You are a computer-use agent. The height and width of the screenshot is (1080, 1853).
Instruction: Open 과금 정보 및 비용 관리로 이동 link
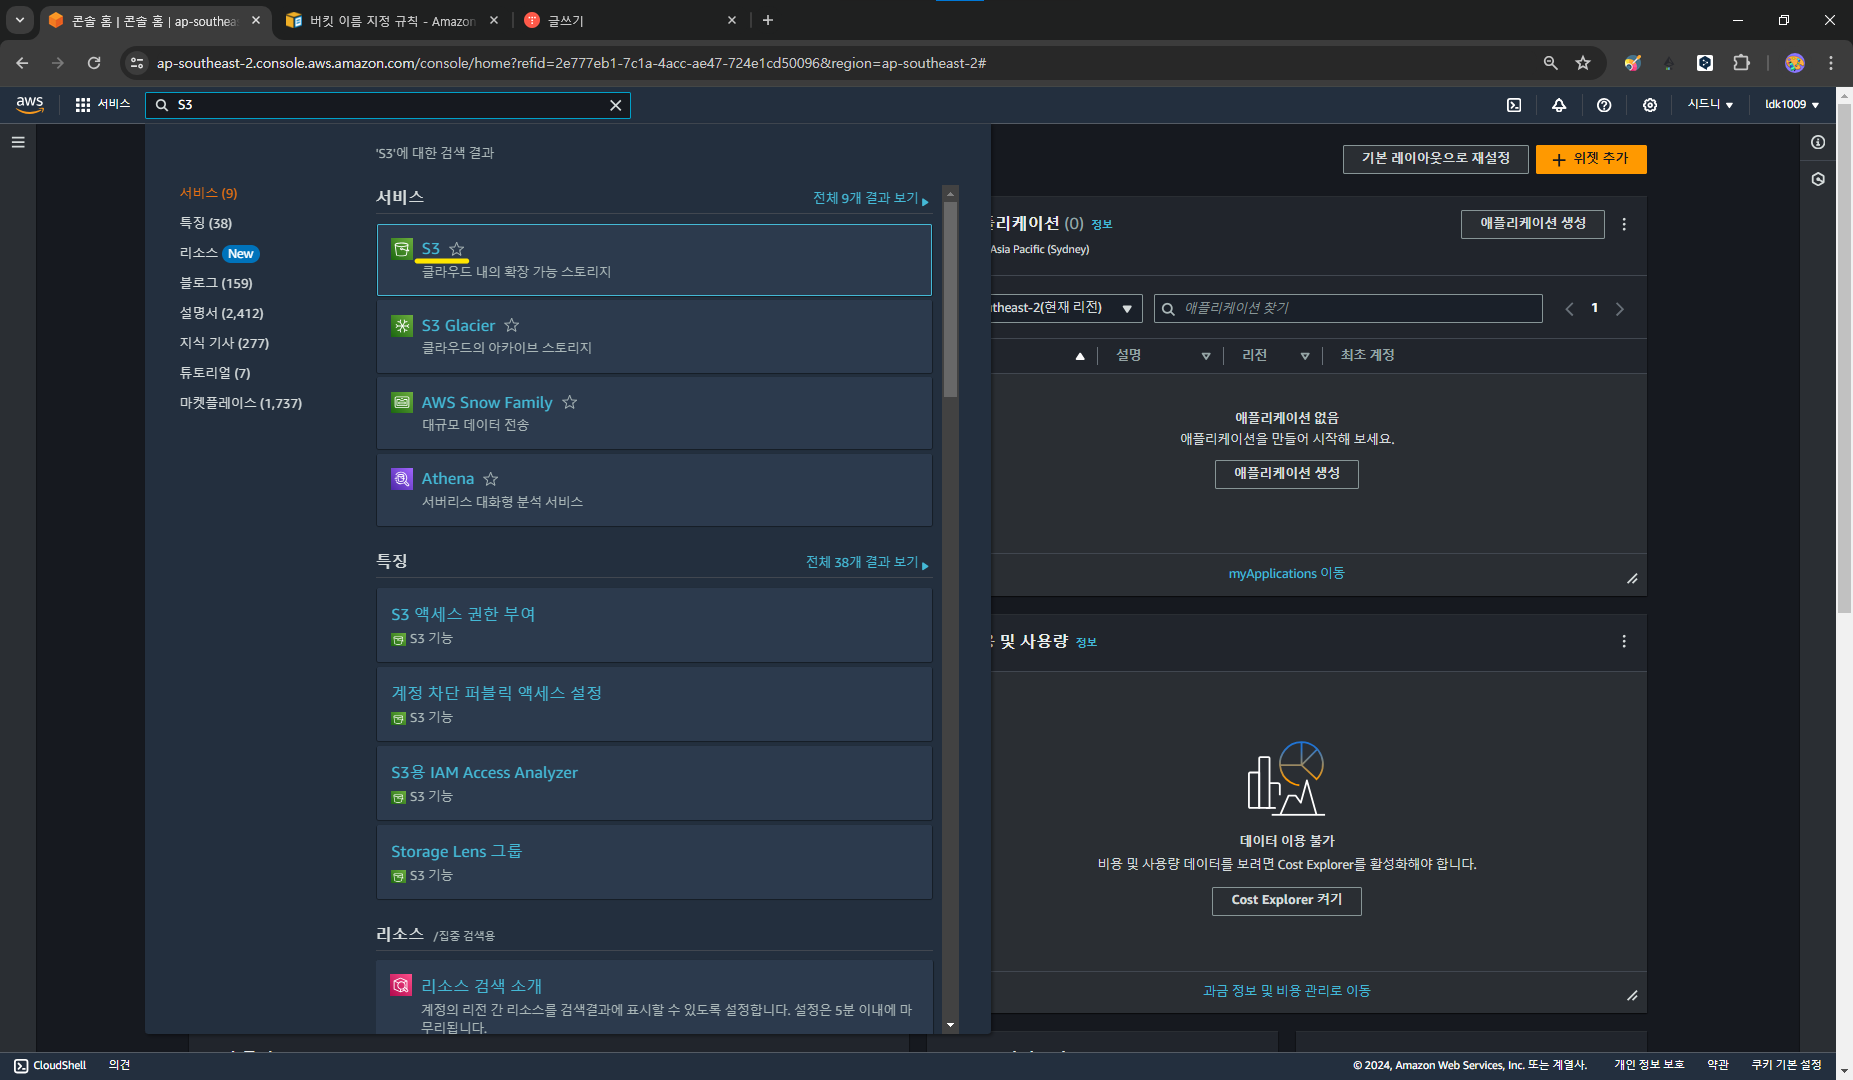[x=1286, y=991]
